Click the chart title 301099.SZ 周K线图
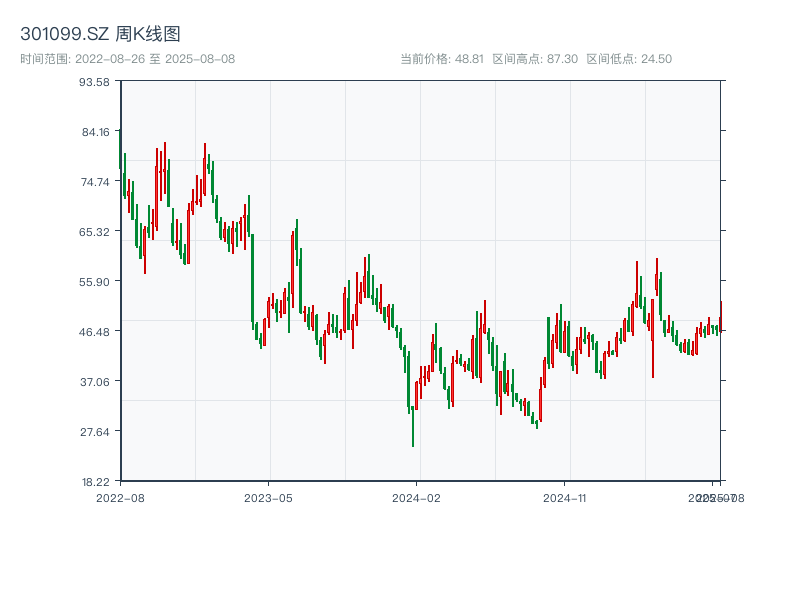 coord(100,34)
